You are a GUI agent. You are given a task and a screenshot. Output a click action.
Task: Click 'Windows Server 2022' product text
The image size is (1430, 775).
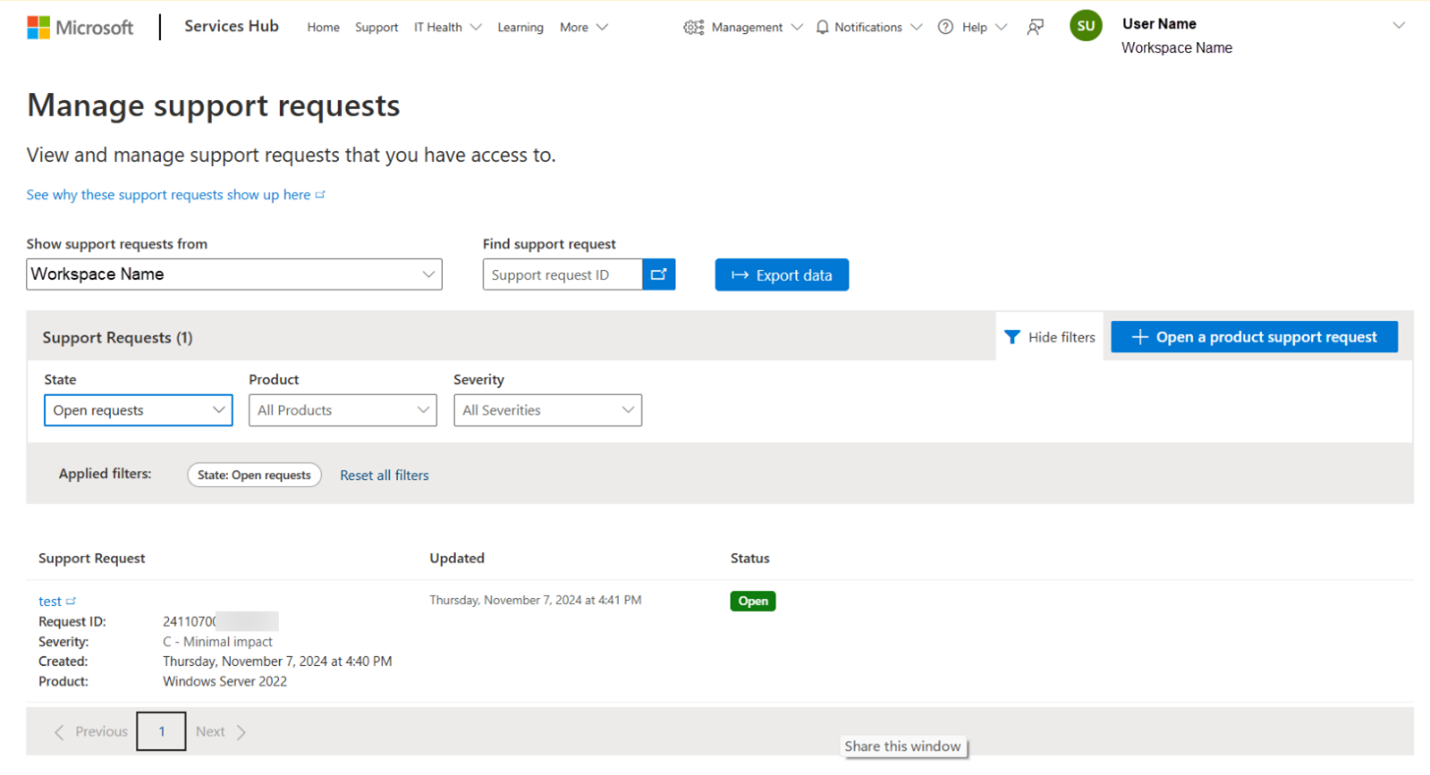coord(225,681)
